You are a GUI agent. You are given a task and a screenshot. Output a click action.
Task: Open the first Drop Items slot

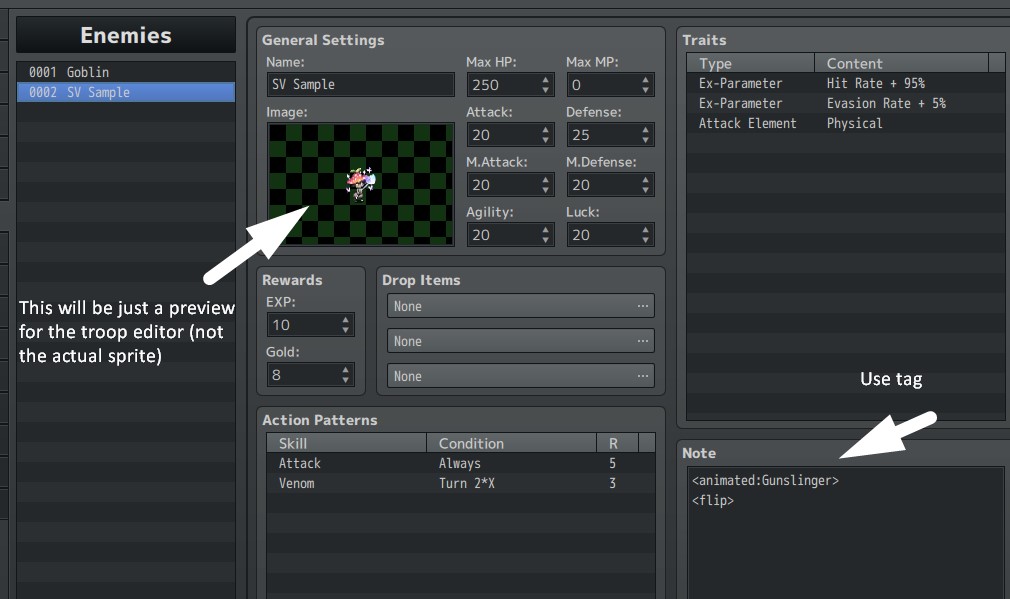click(x=520, y=306)
